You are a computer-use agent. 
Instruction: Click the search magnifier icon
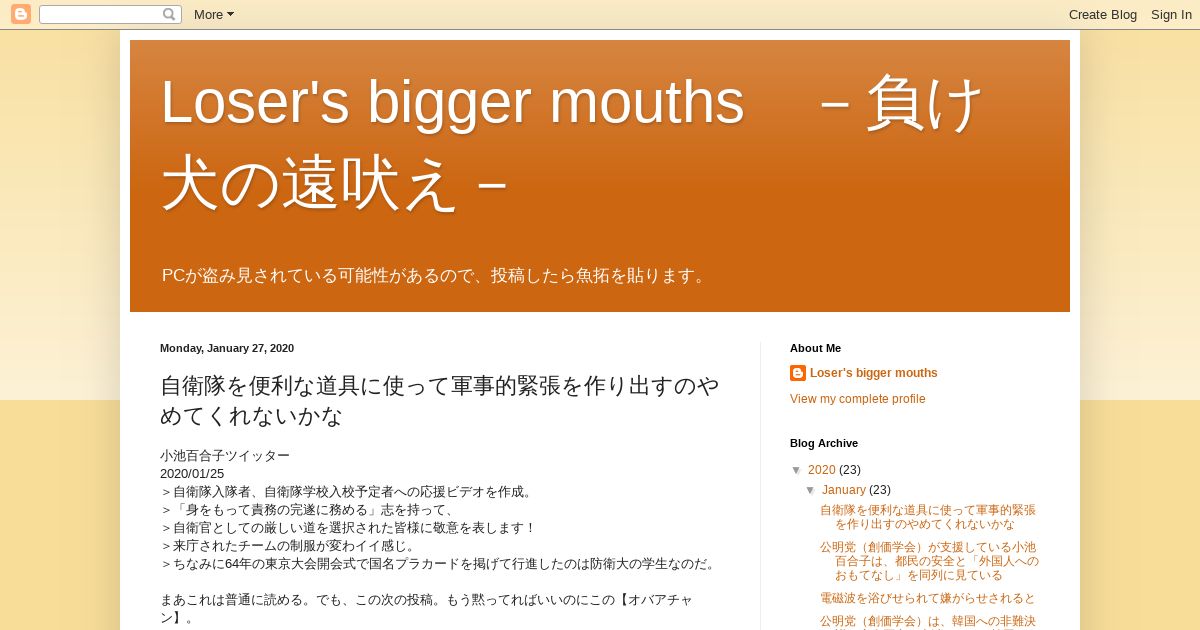pos(169,14)
